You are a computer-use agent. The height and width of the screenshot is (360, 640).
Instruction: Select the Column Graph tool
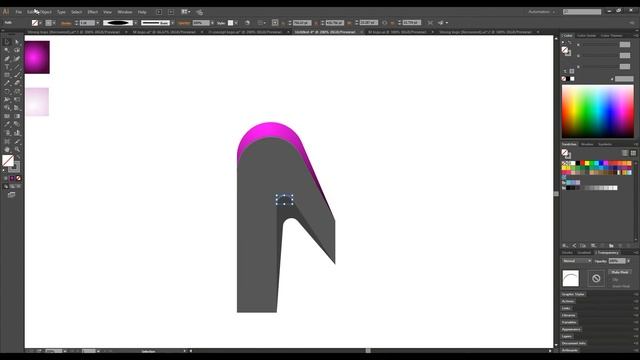pos(17,133)
